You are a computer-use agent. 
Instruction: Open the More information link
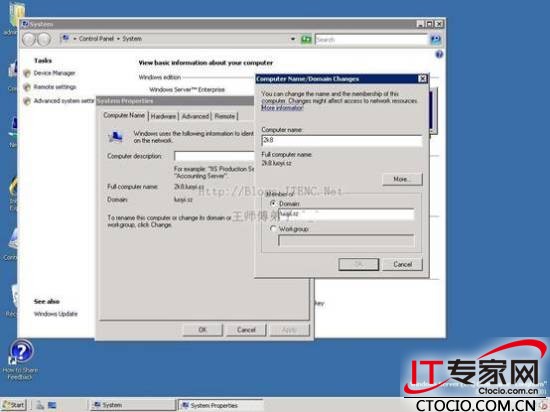[282, 108]
